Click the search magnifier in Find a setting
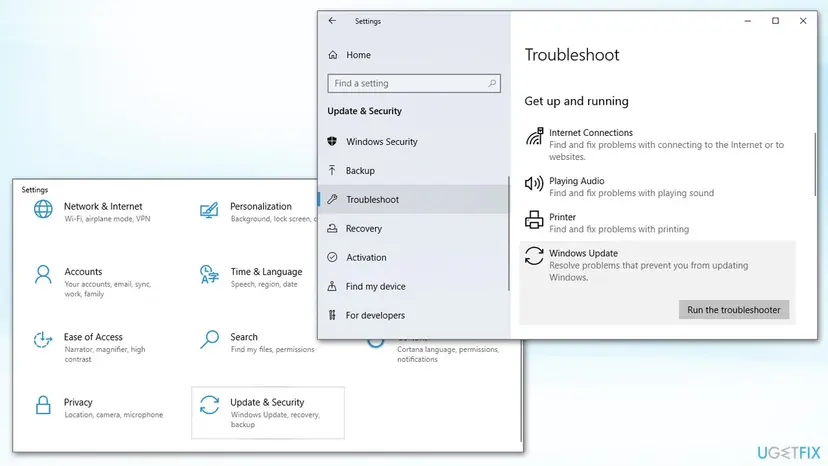Screen dimensions: 828x466 492,83
